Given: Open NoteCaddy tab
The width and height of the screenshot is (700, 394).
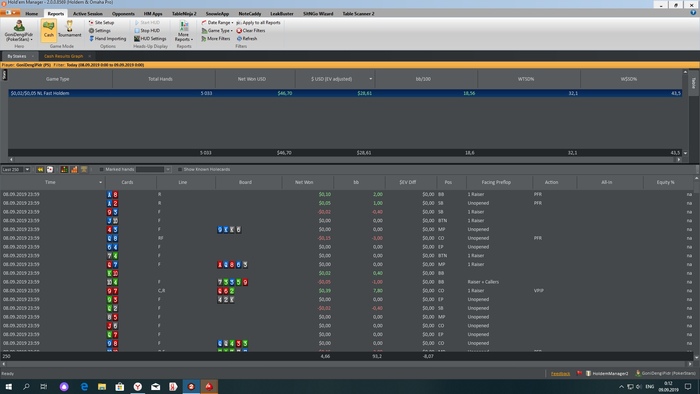Looking at the screenshot, I should [250, 13].
